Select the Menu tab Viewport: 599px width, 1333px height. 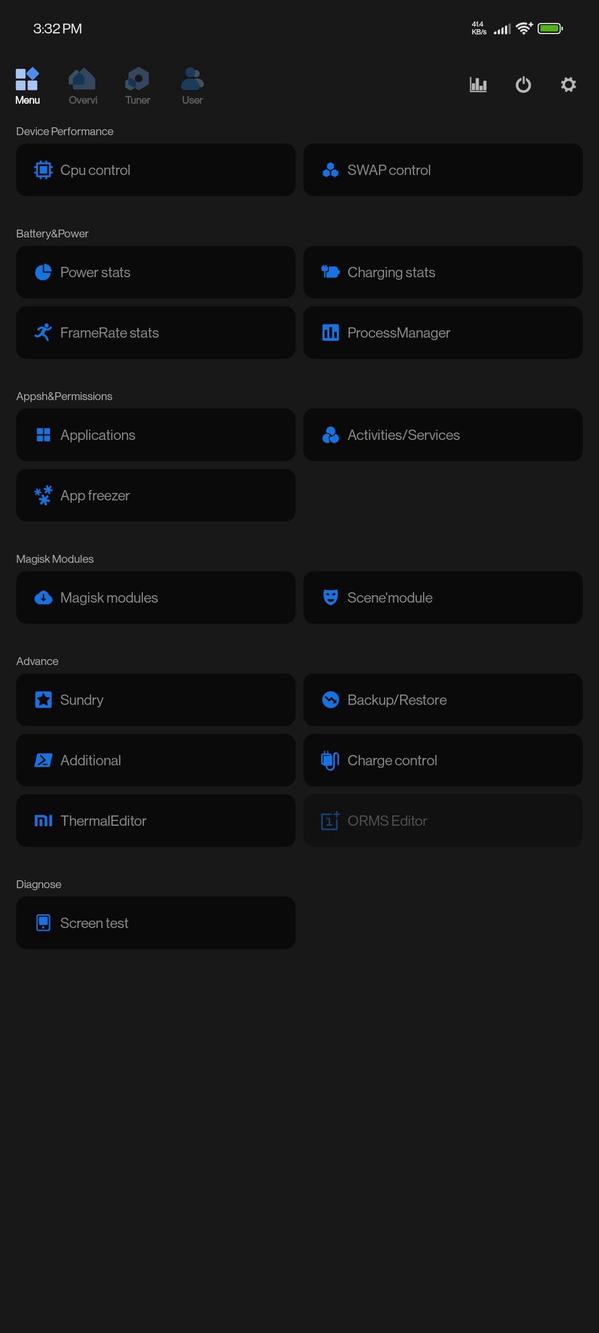(x=27, y=86)
